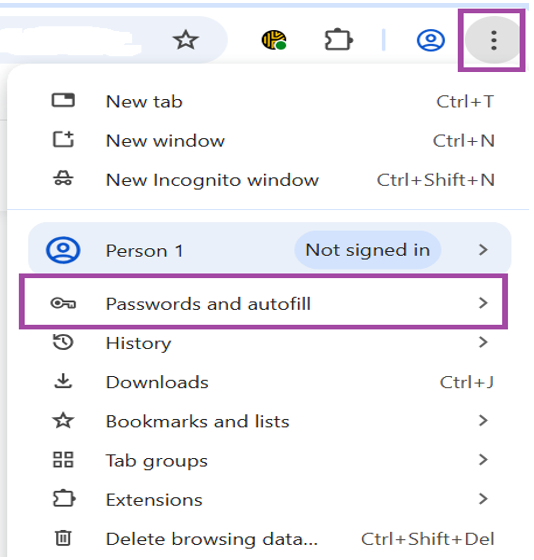
Task: Expand Passwords and autofill submenu chevron
Action: pos(483,303)
